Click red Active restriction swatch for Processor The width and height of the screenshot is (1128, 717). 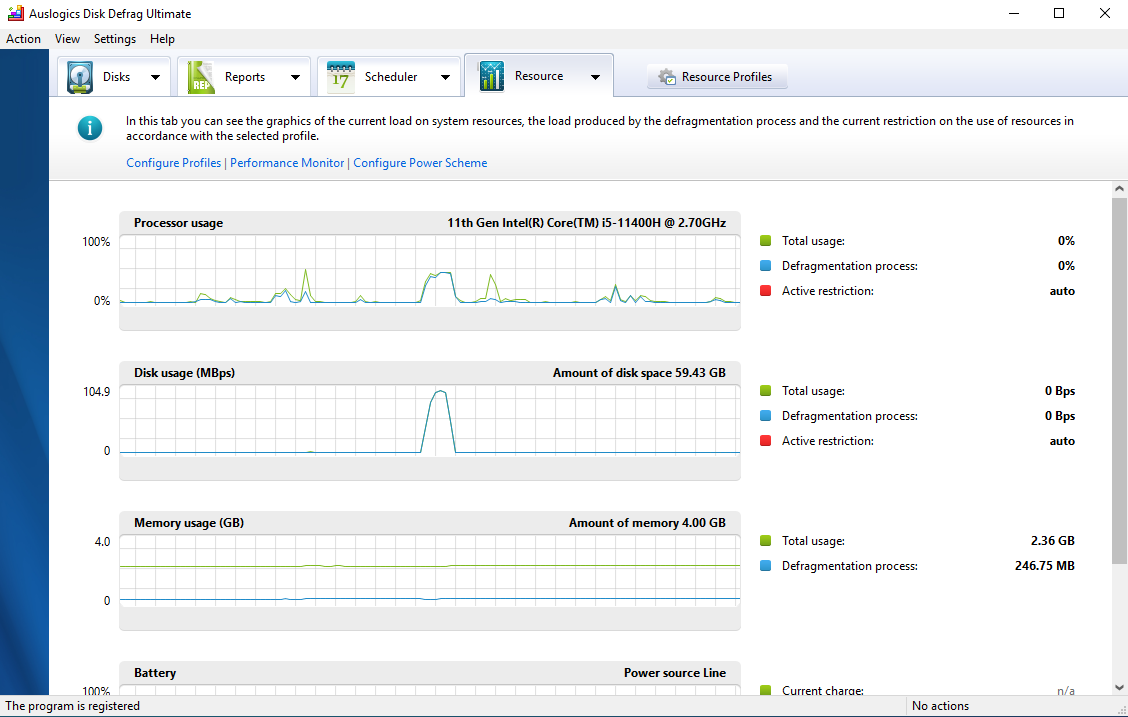point(765,291)
